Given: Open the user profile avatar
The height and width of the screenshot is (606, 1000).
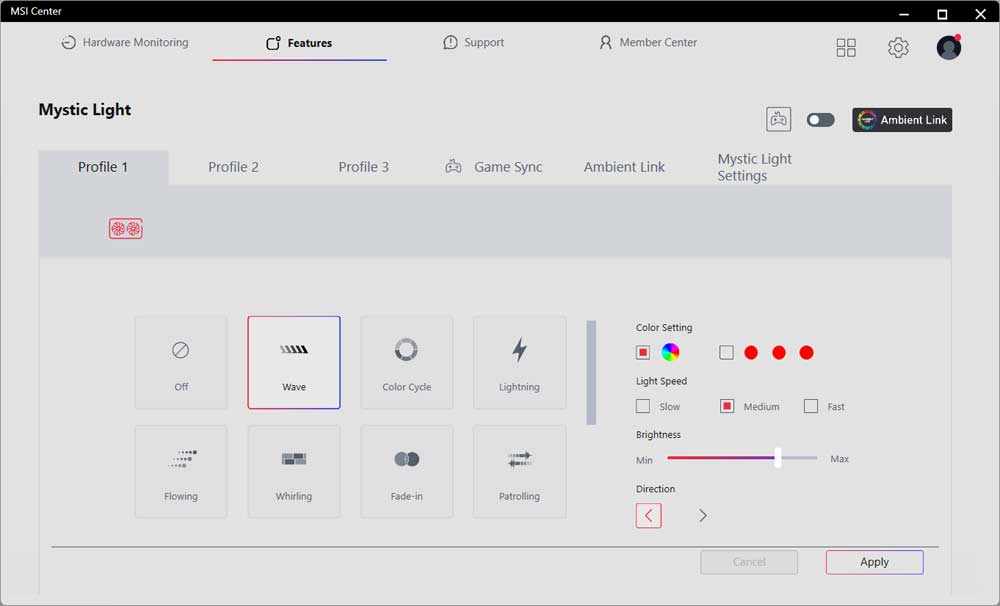Looking at the screenshot, I should 949,47.
